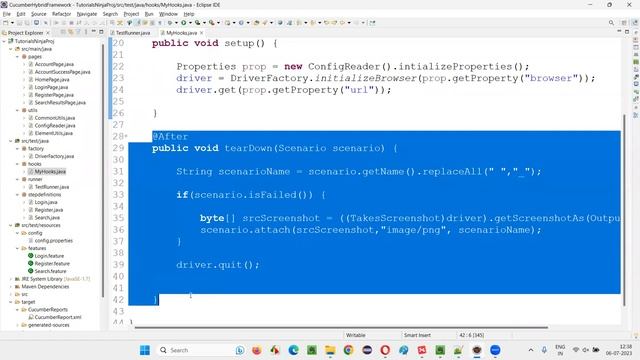Viewport: 640px width, 360px height.
Task: Click the Project Explorer vertical scrollbar
Action: click(x=102, y=171)
